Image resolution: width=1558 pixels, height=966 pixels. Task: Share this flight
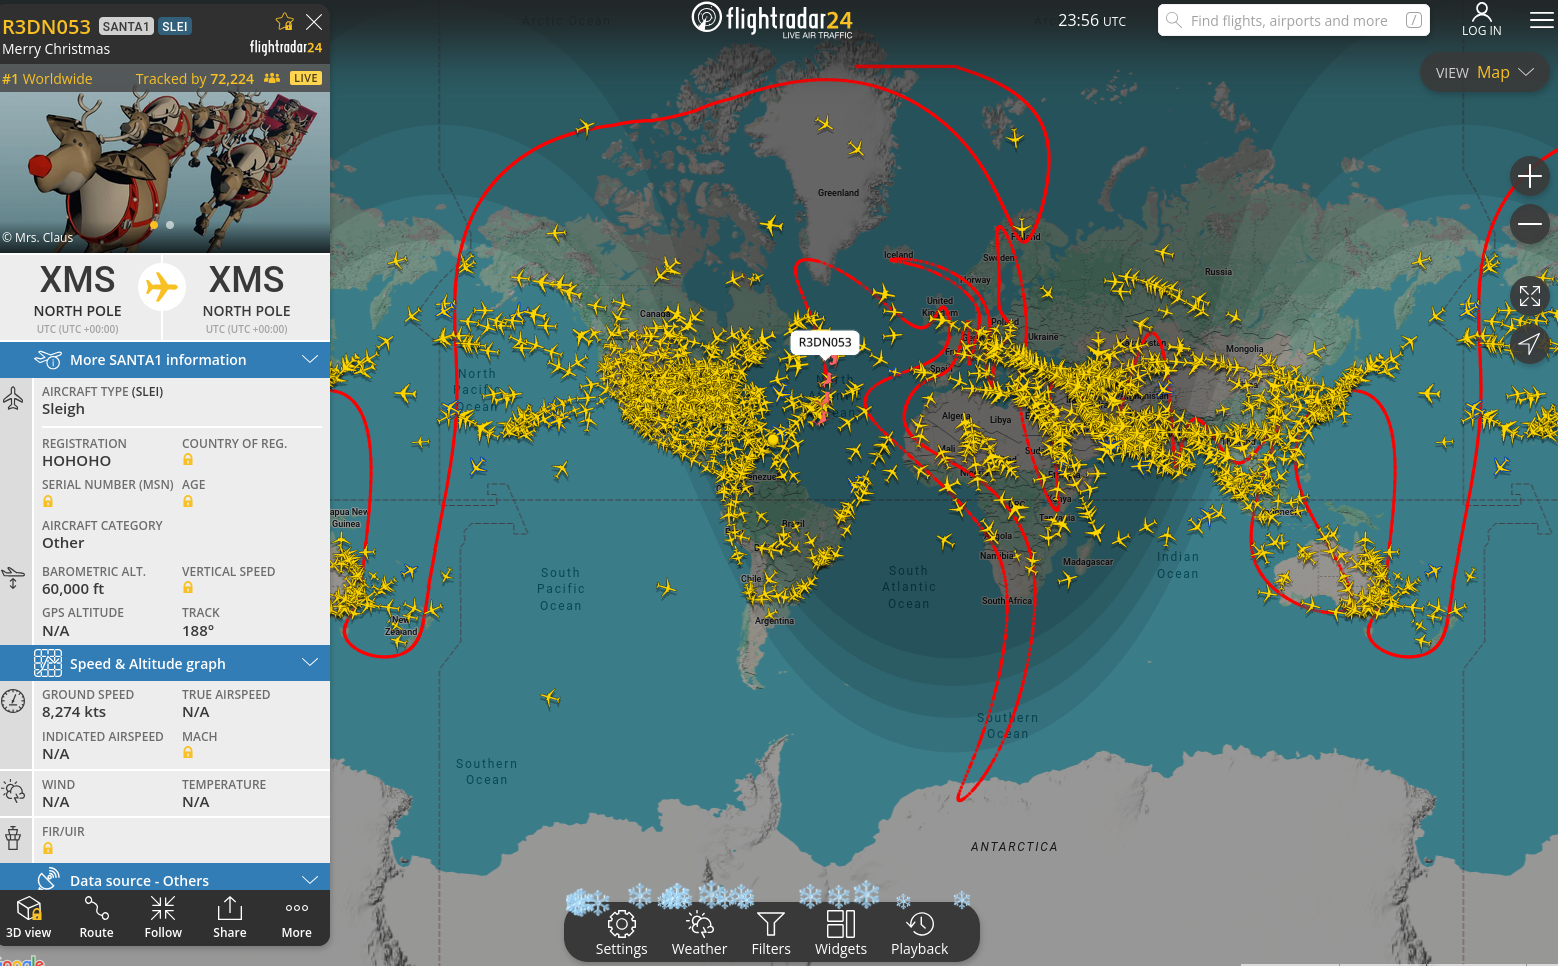[x=230, y=917]
